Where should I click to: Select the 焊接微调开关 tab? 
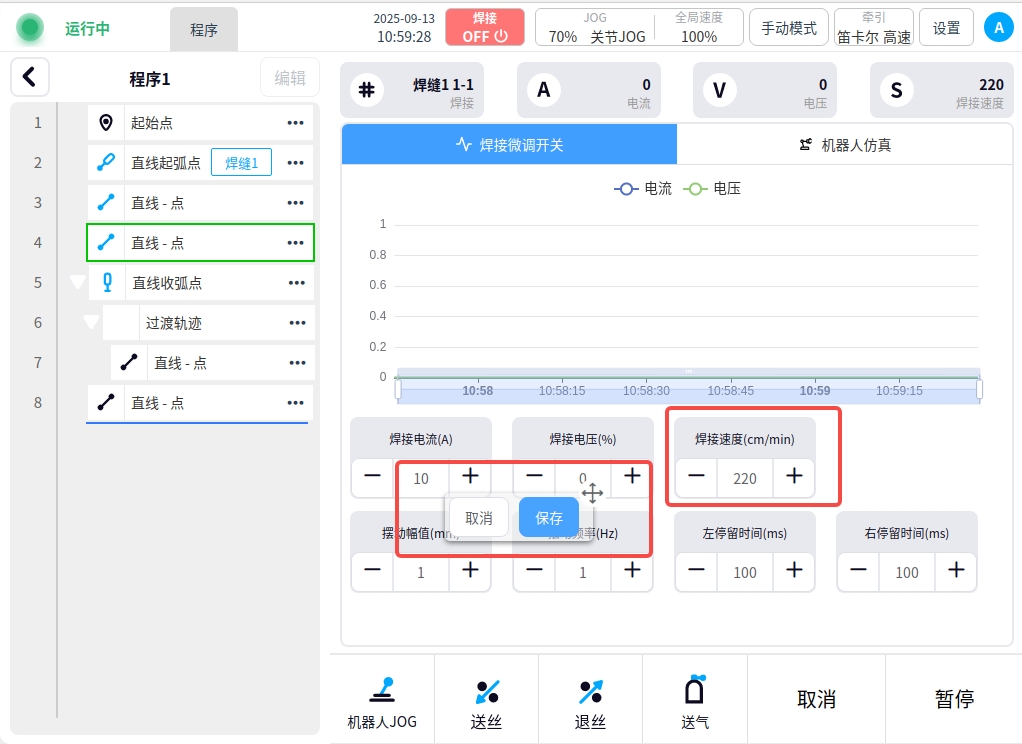(509, 145)
